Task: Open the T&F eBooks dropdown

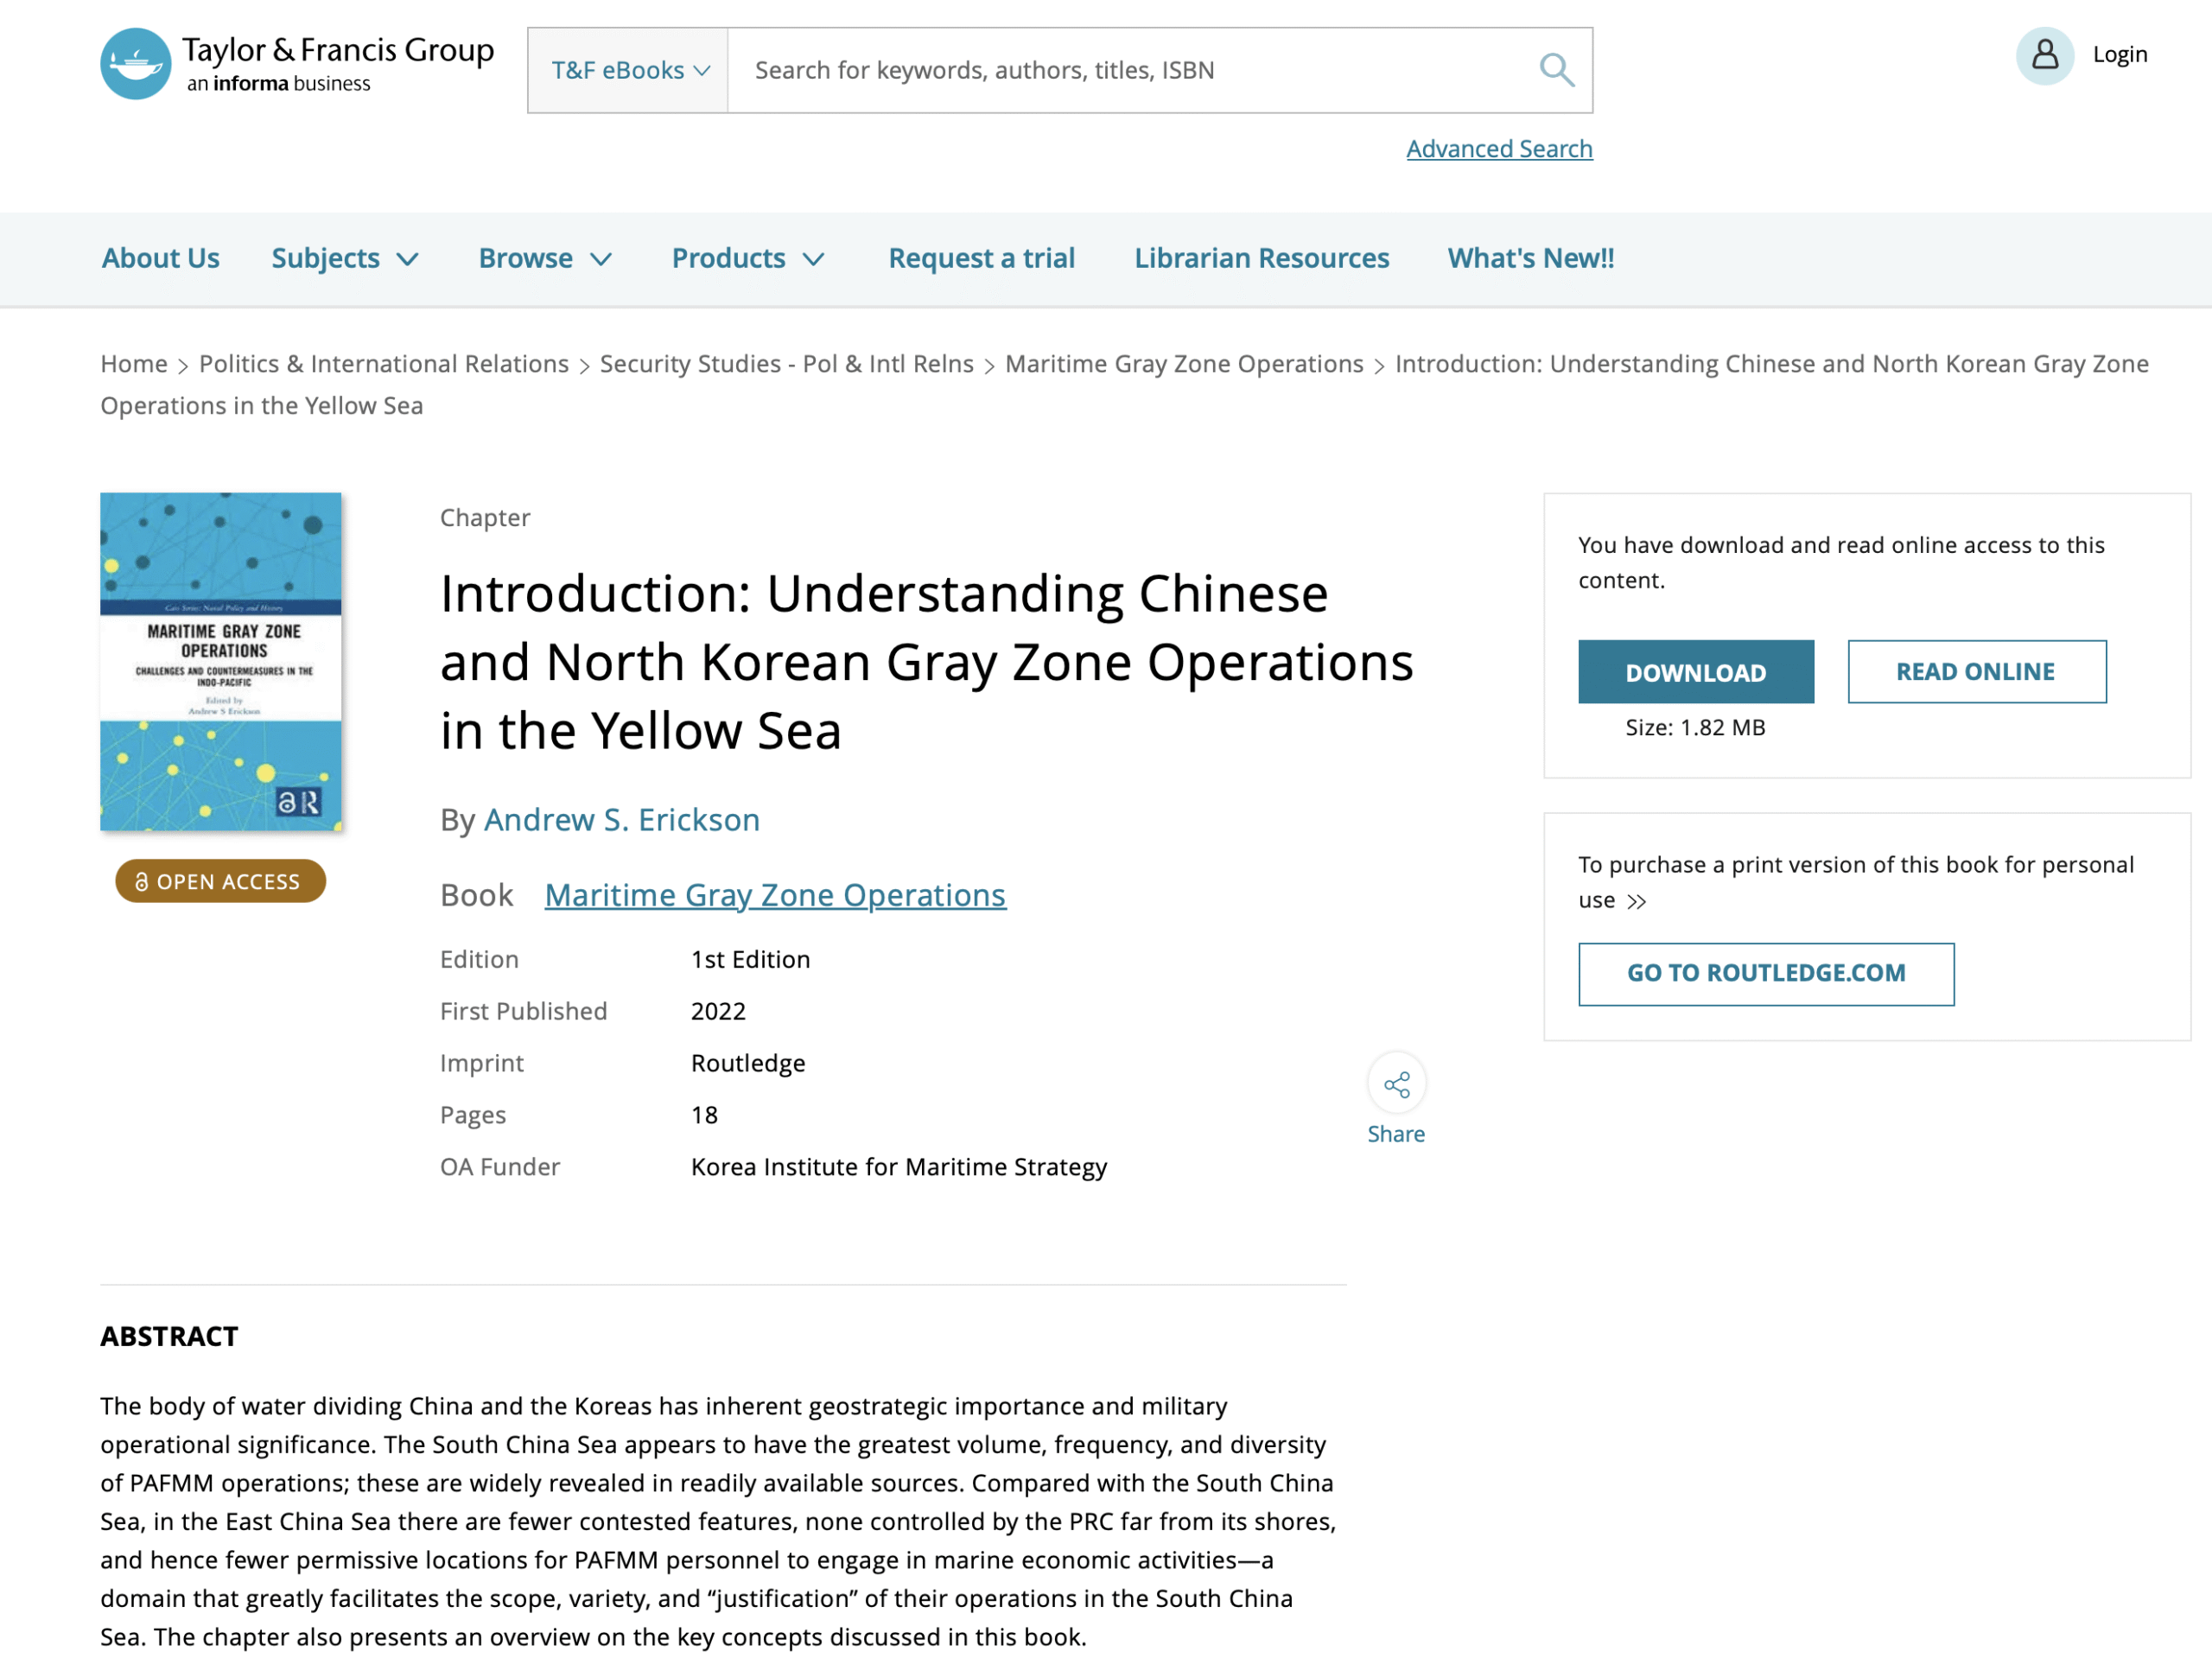Action: tap(629, 70)
